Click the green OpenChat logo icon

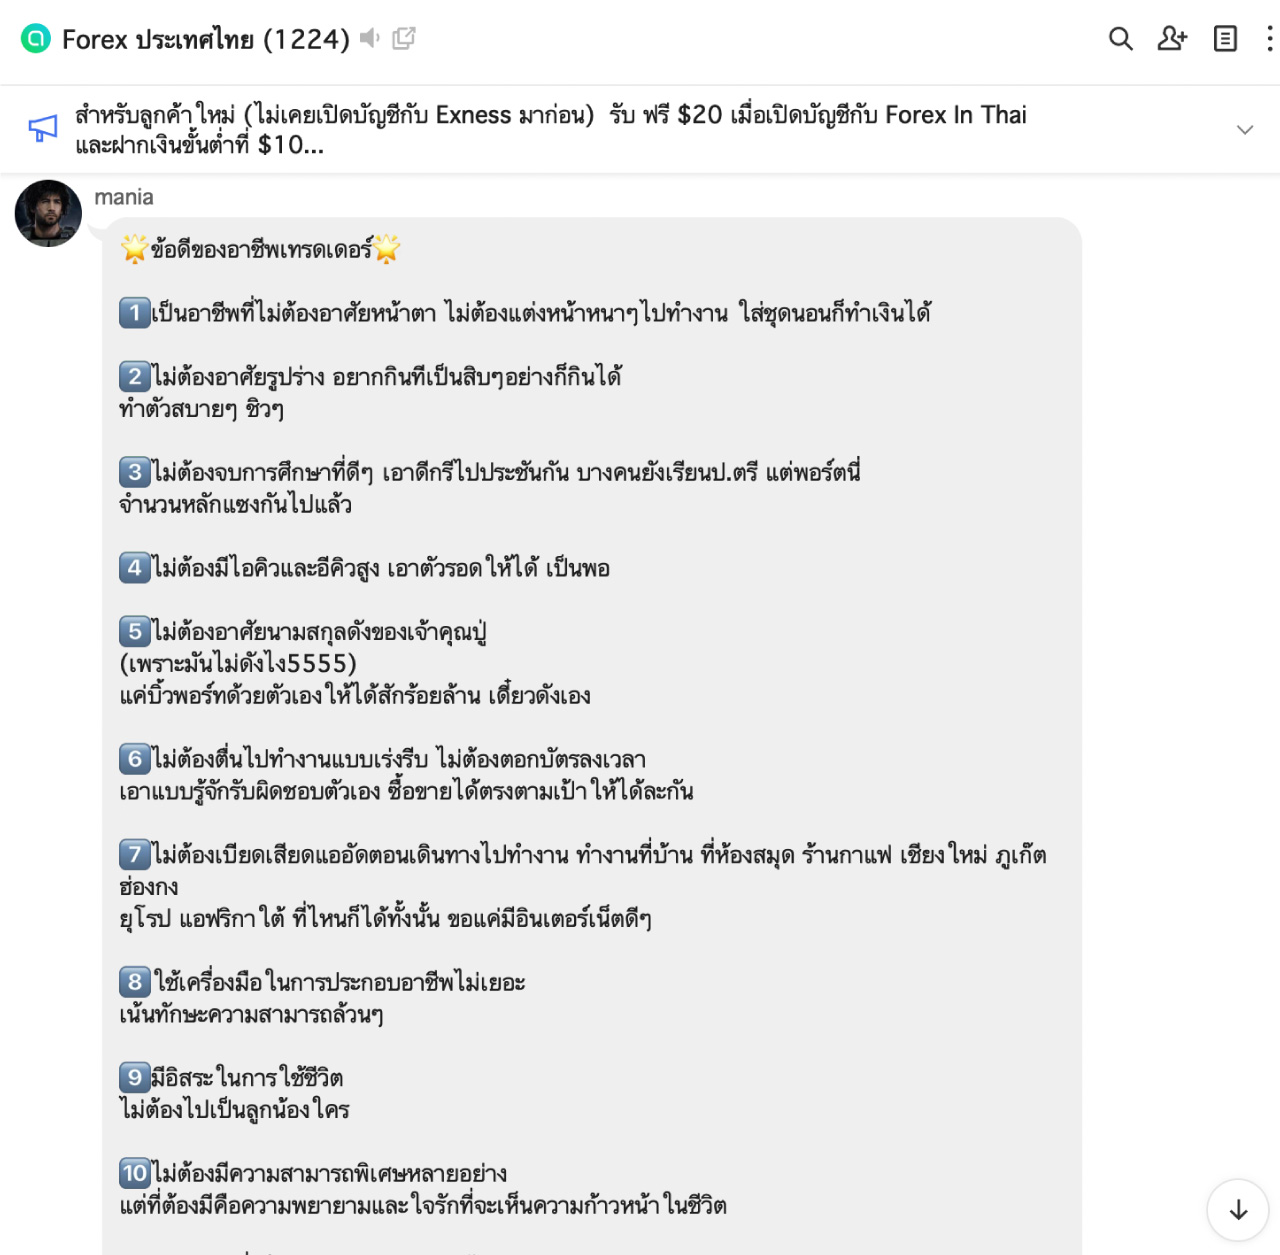(36, 39)
